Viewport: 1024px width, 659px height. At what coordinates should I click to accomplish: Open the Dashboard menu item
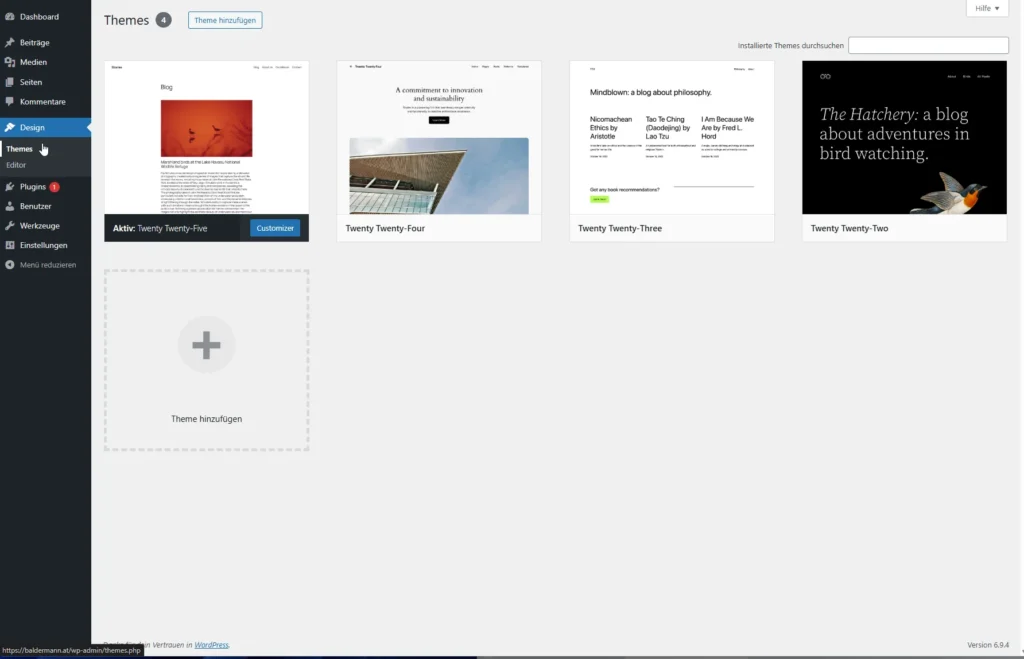click(39, 16)
